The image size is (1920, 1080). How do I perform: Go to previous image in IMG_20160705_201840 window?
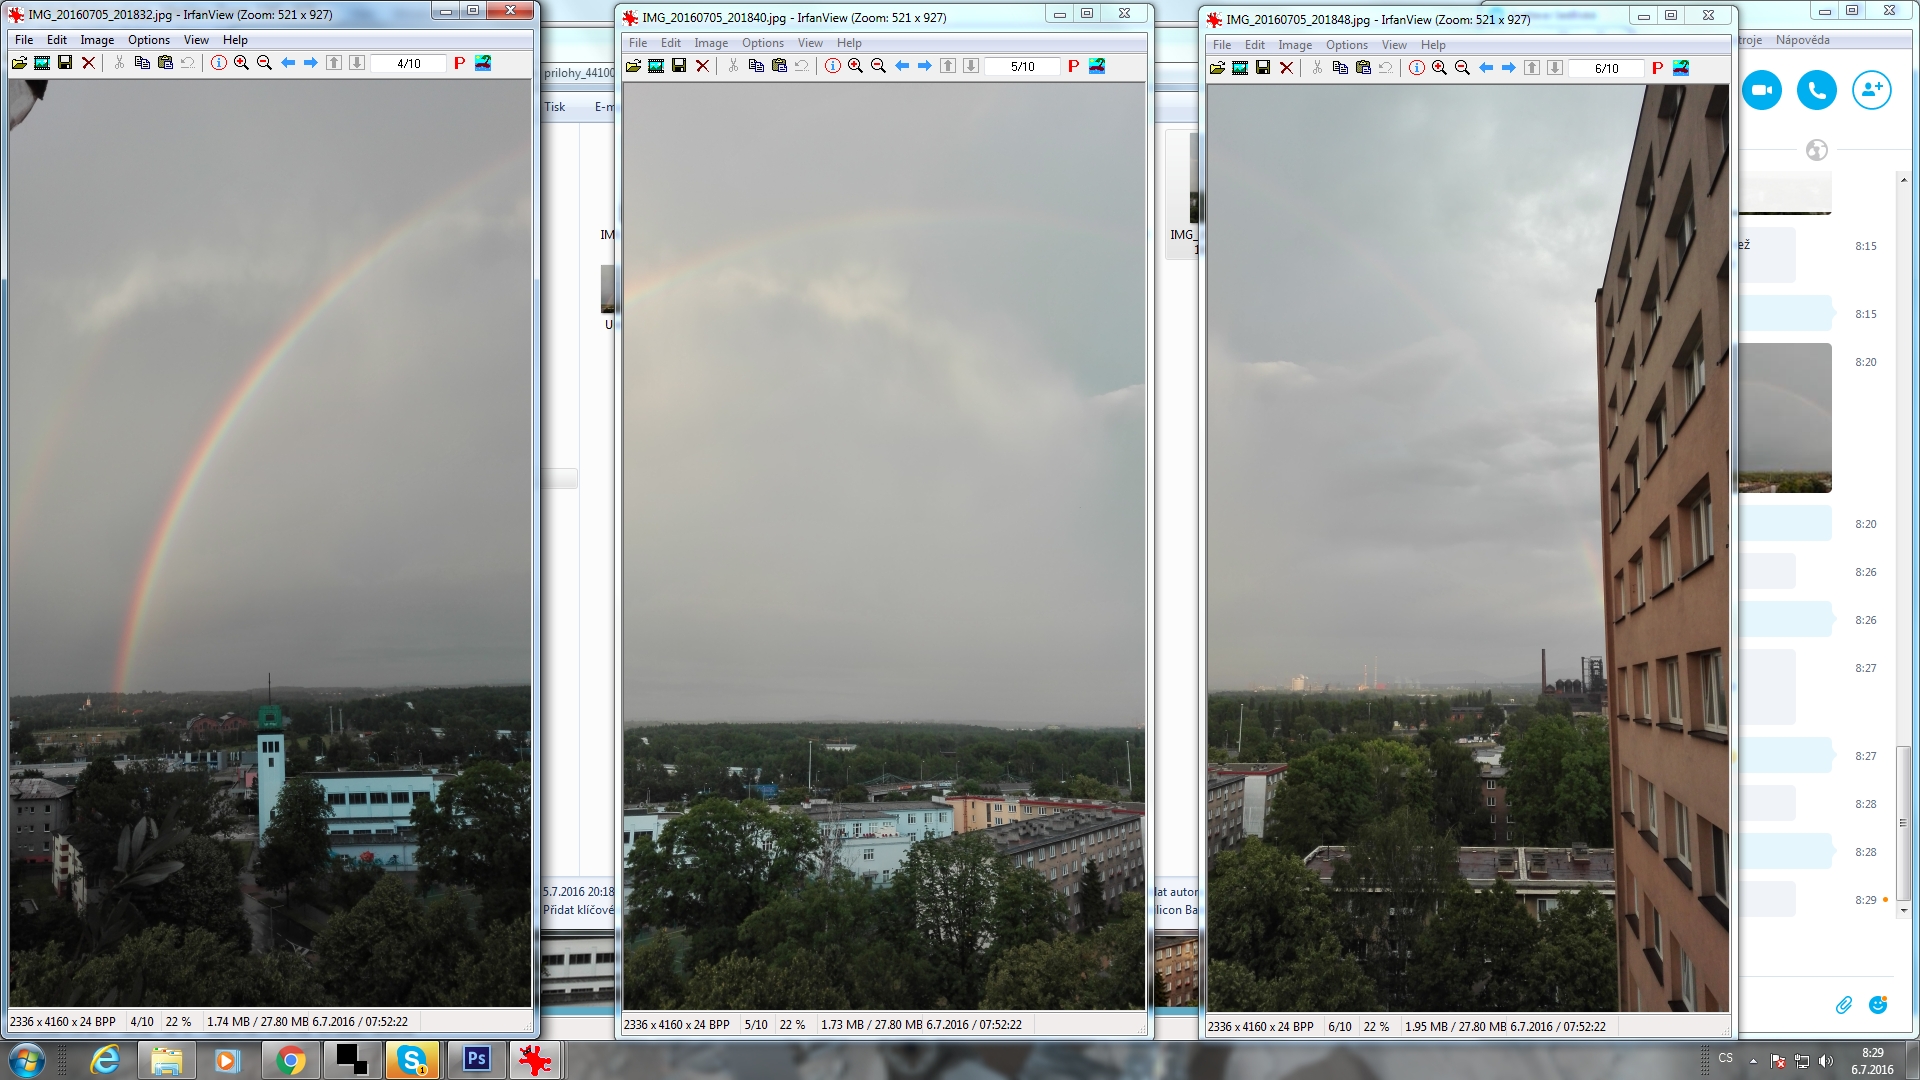[x=902, y=66]
